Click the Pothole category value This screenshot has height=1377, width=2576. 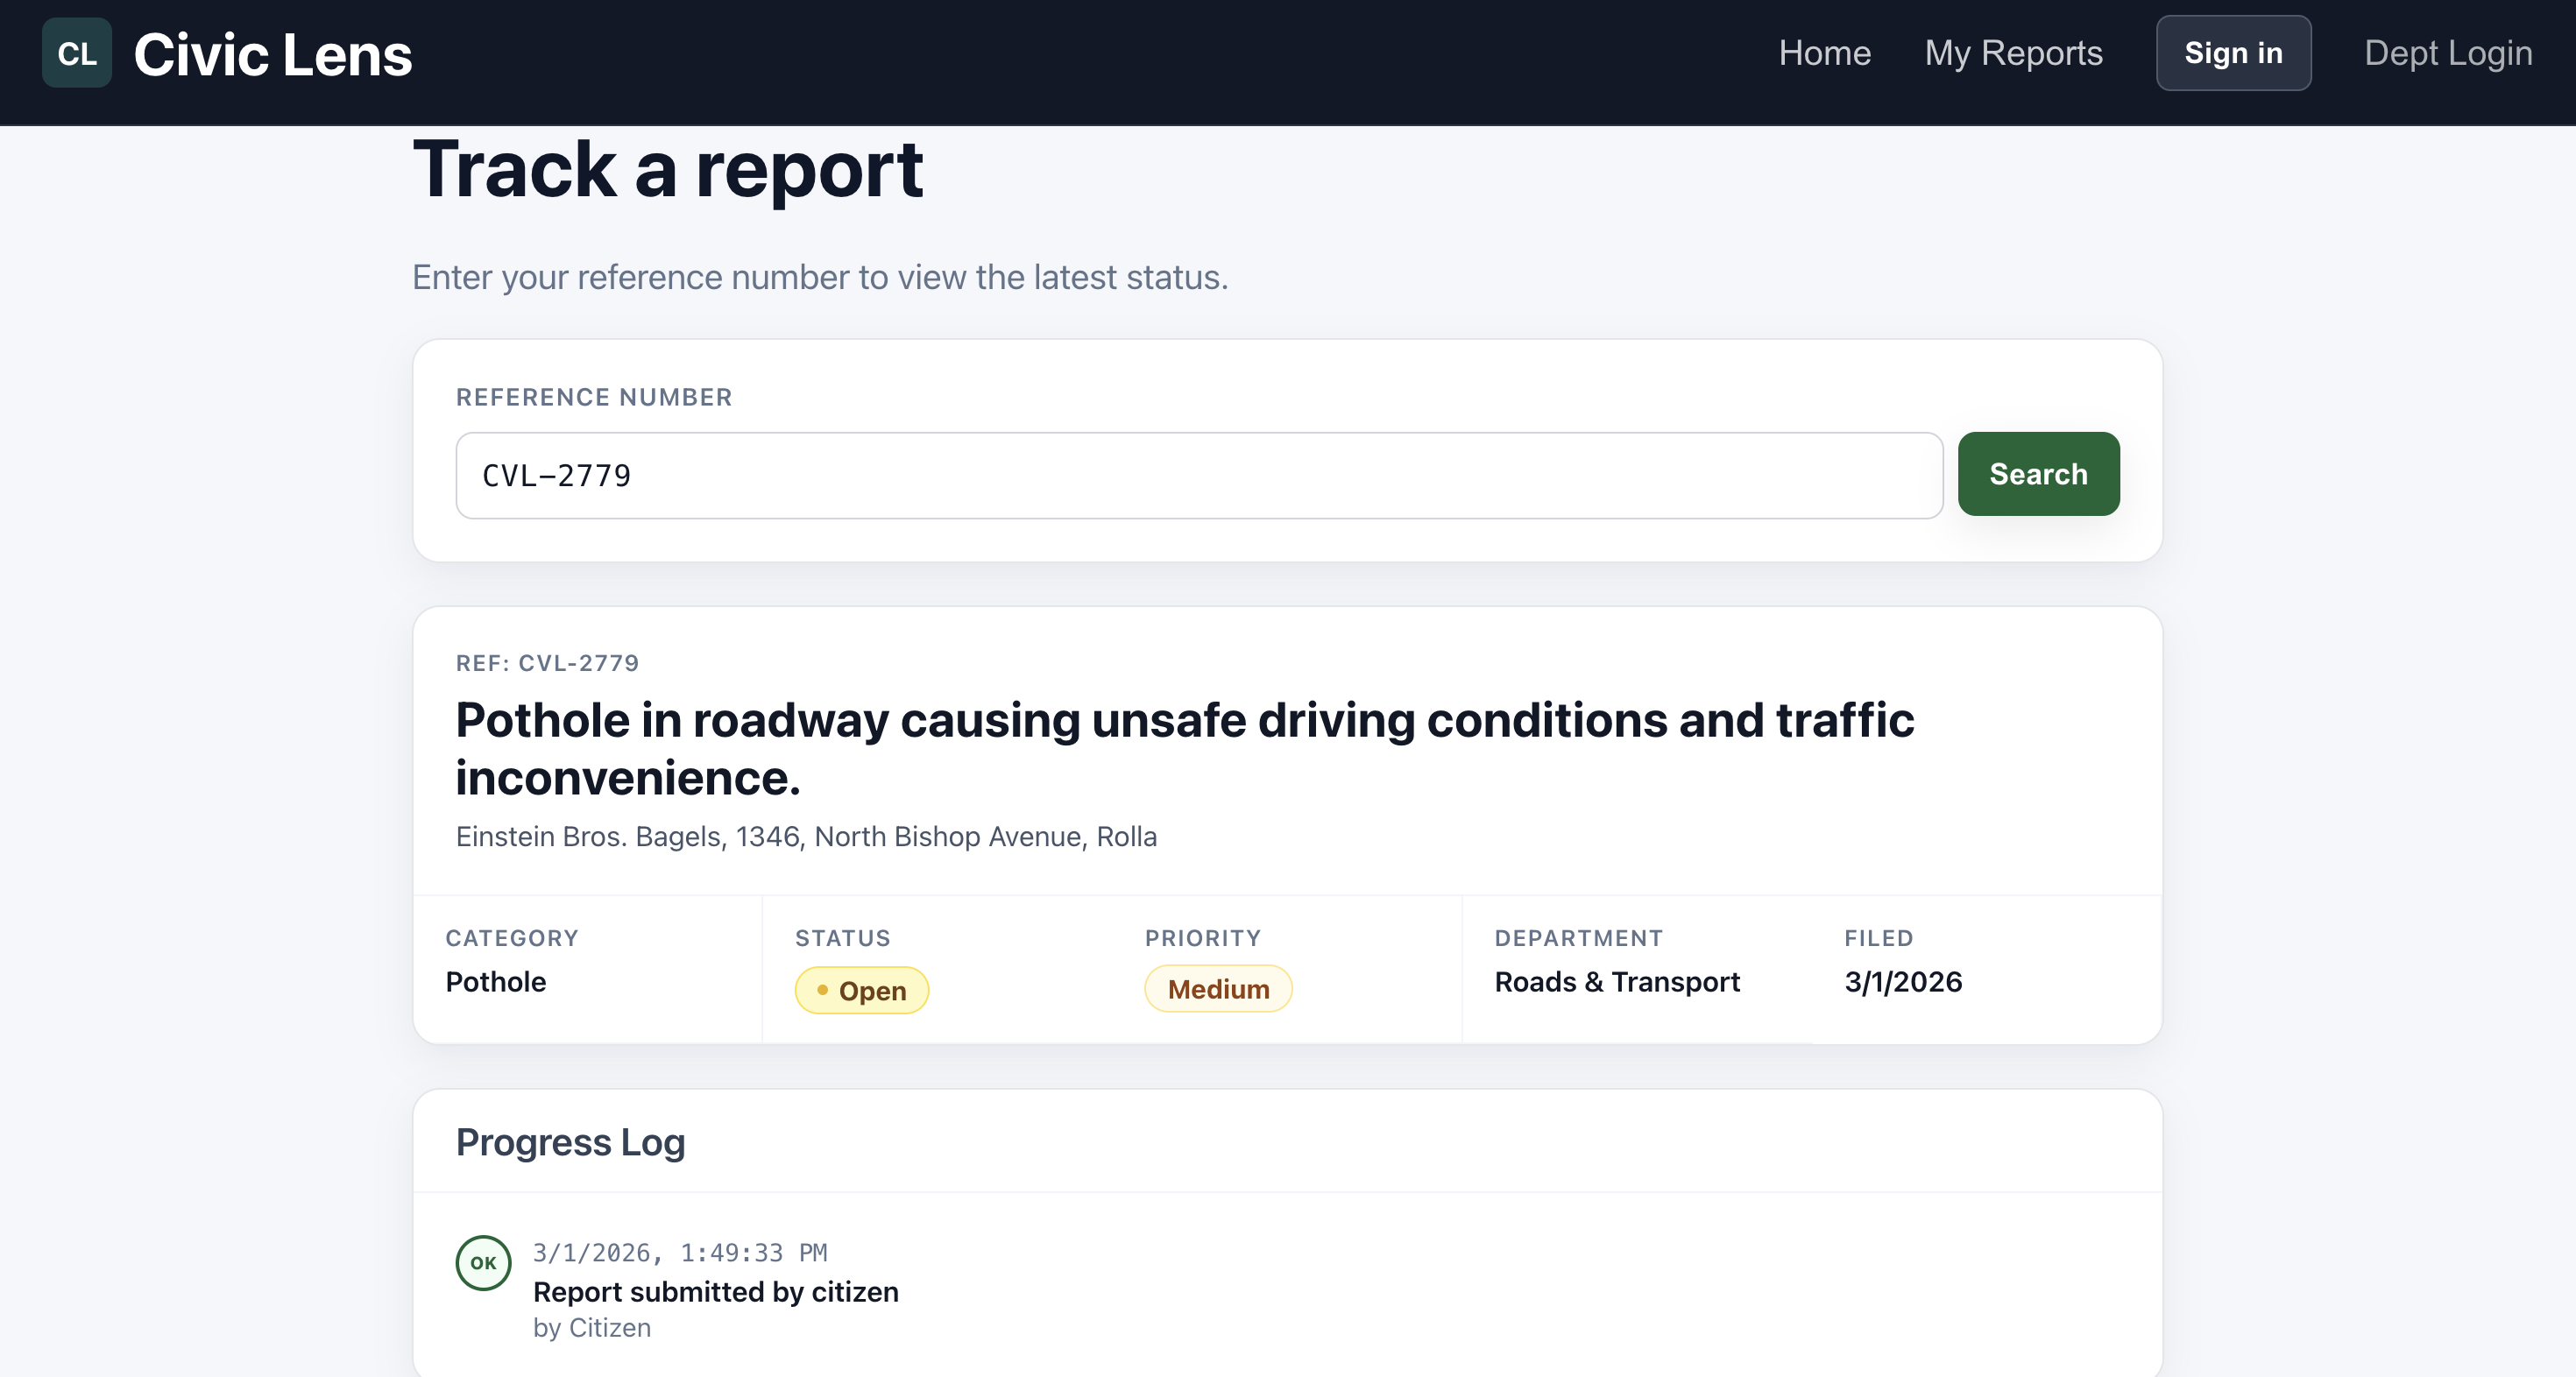496,982
